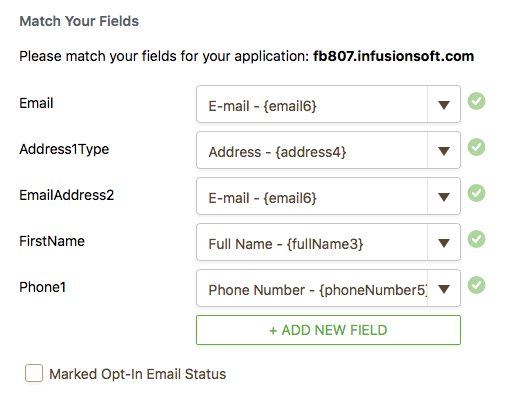Expand Address1Type dropdown arrow

(444, 151)
